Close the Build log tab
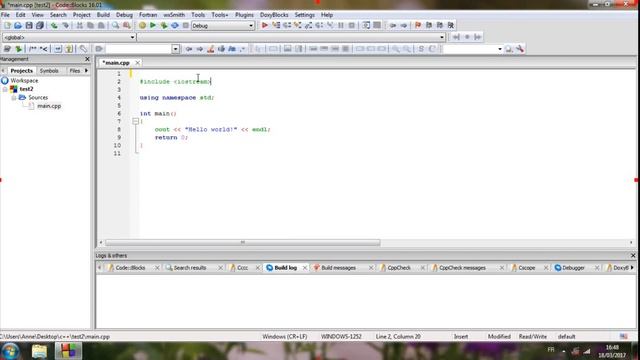This screenshot has height=360, width=640. [x=304, y=268]
